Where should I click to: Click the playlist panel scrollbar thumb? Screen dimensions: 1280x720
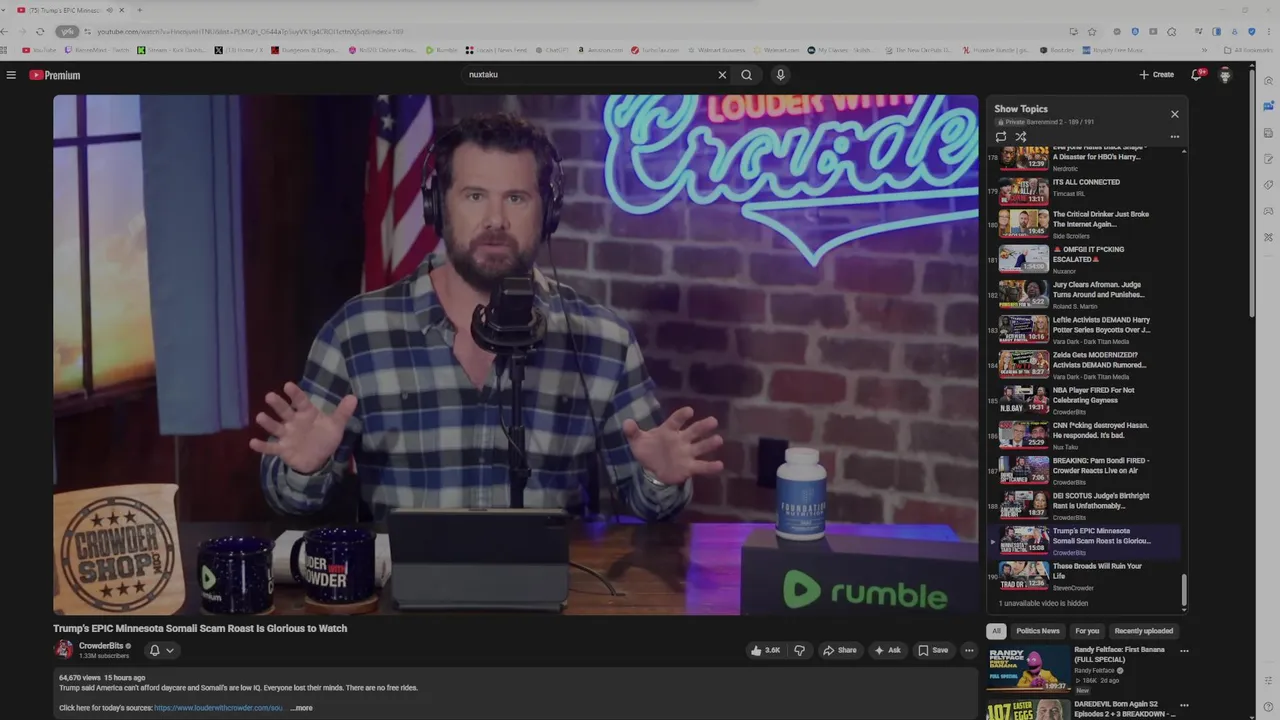tap(1184, 588)
